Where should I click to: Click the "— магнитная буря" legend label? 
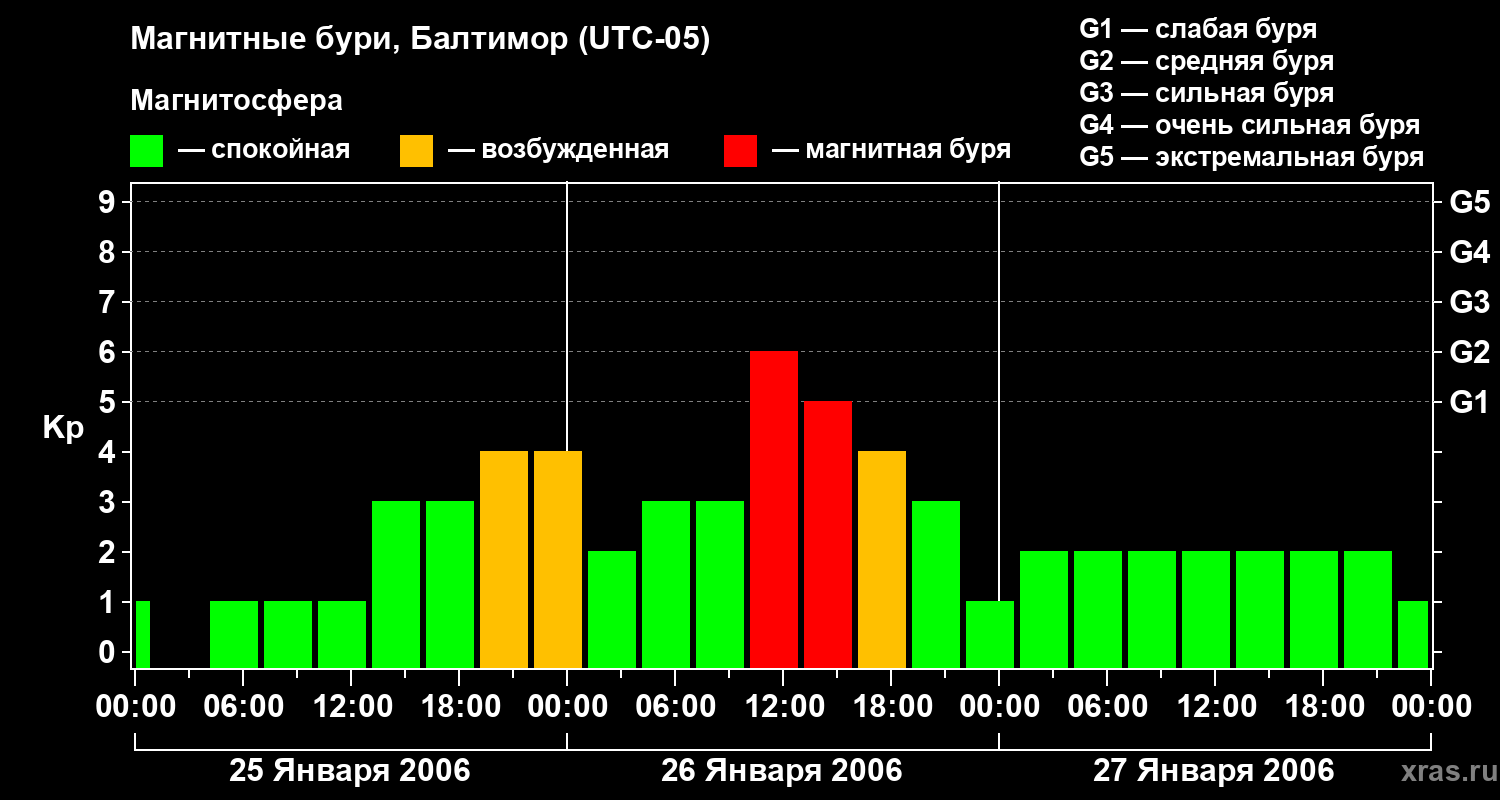pyautogui.click(x=892, y=150)
